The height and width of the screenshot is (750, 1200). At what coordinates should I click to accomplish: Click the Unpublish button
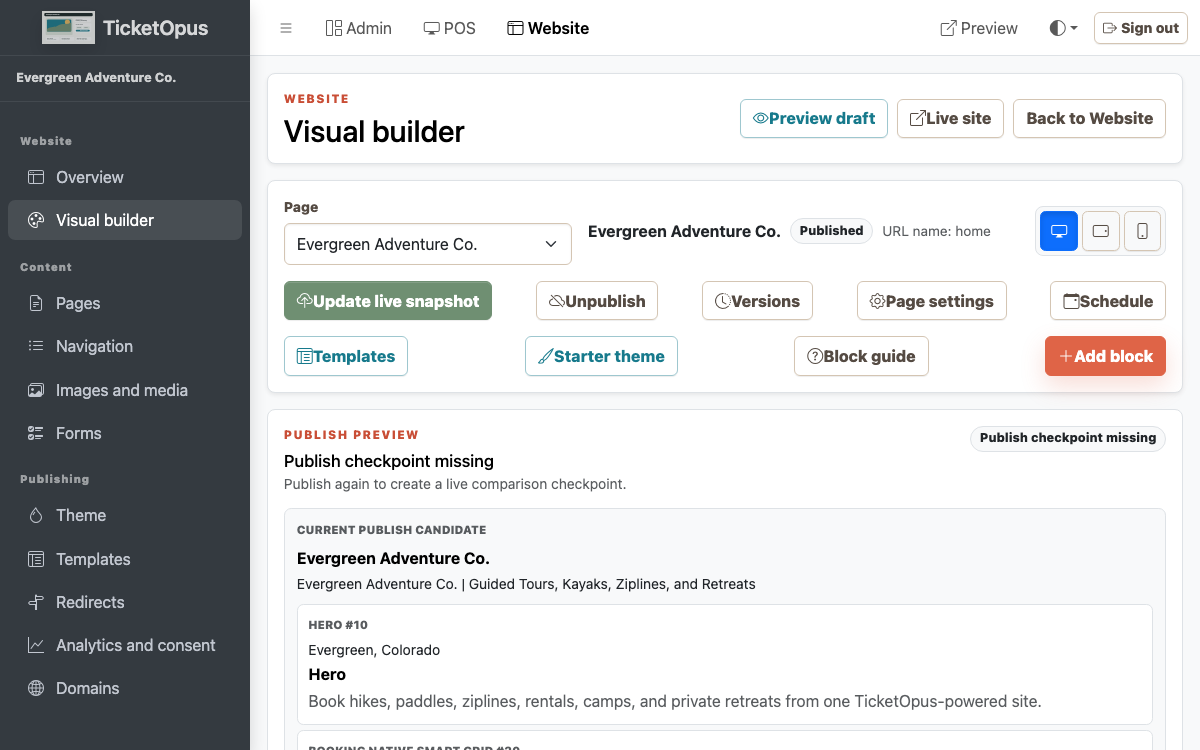click(x=597, y=301)
